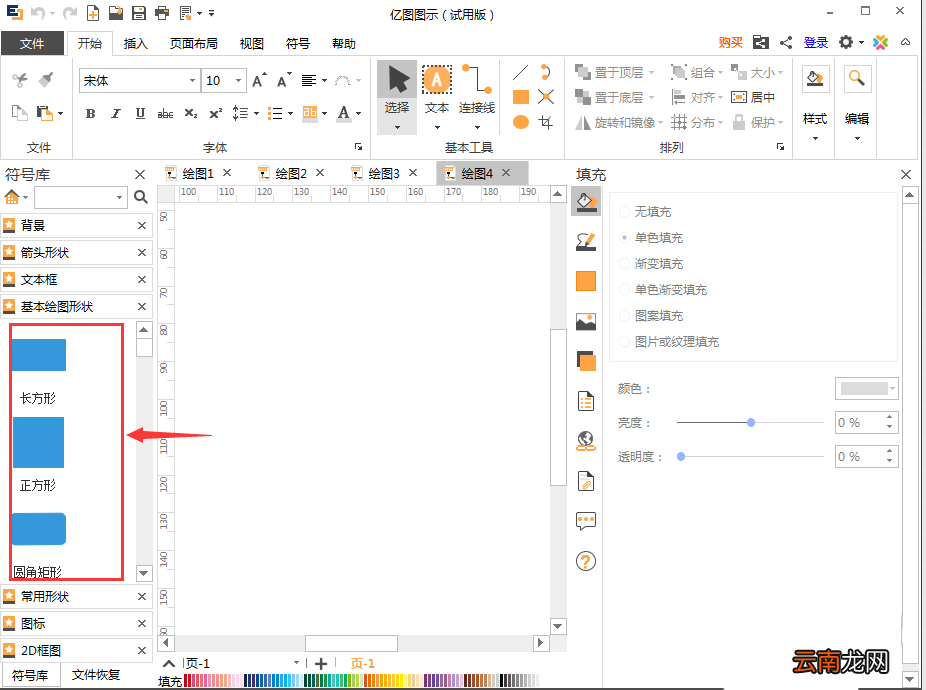Open the symbol library search combo box
926x690 pixels.
[x=81, y=197]
